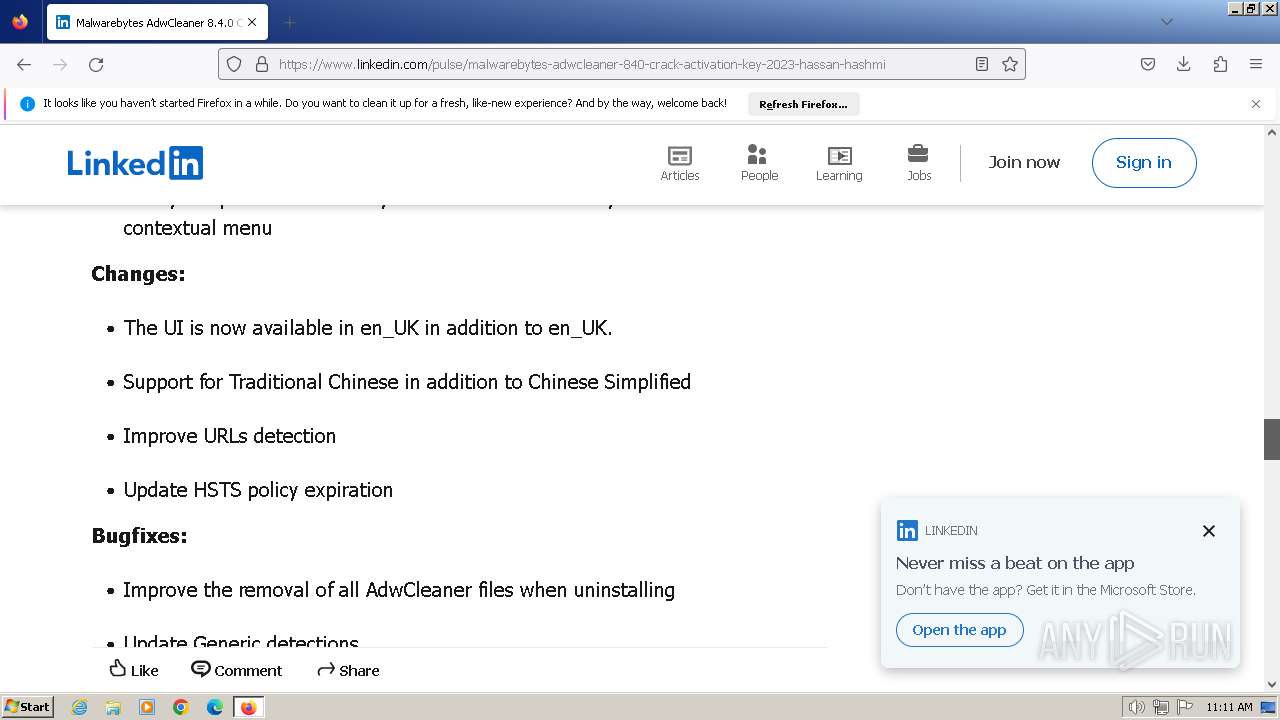This screenshot has width=1280, height=720.
Task: Toggle reader view for this page
Action: coord(982,64)
